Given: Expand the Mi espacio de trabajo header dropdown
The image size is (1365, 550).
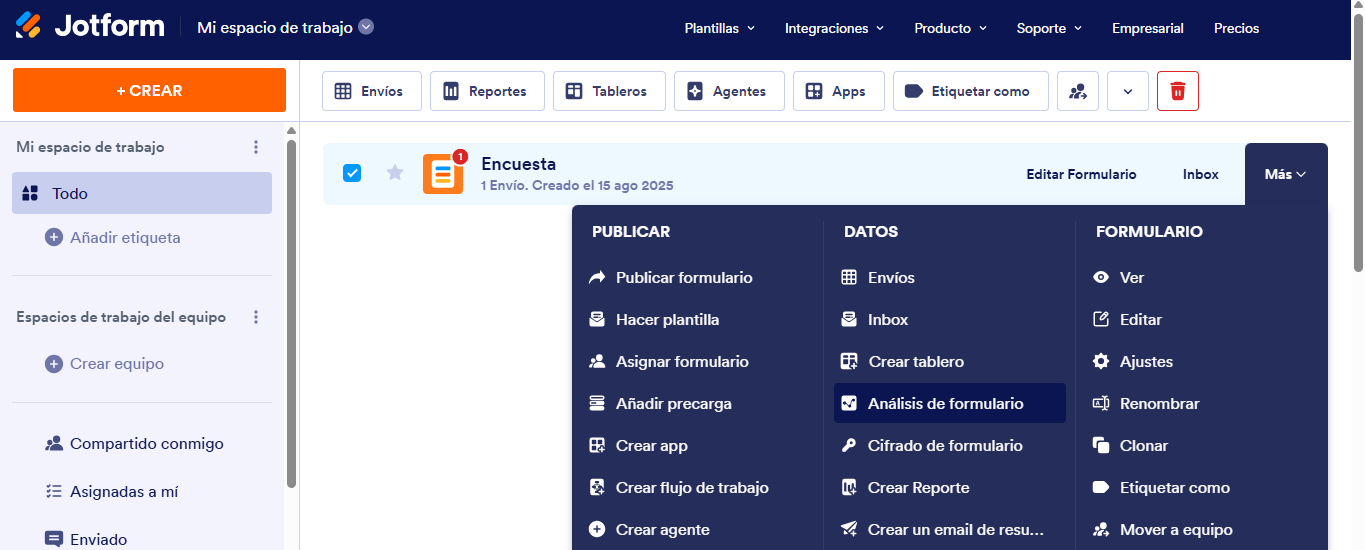Looking at the screenshot, I should 366,27.
